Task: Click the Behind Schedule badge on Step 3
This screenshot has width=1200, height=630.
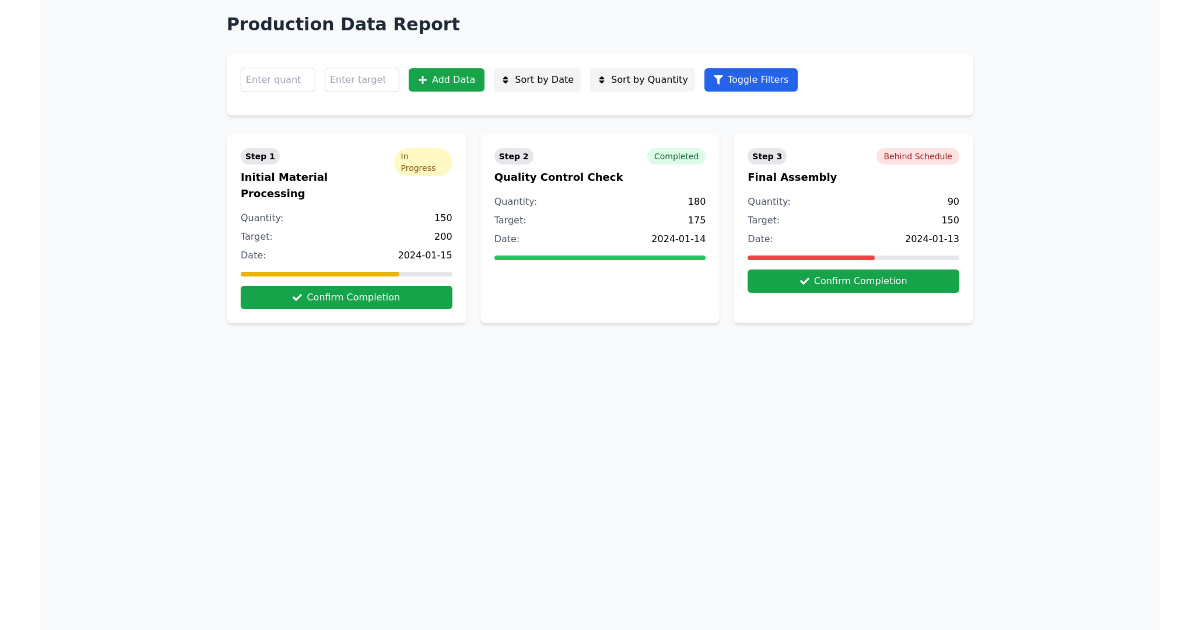Action: tap(917, 156)
